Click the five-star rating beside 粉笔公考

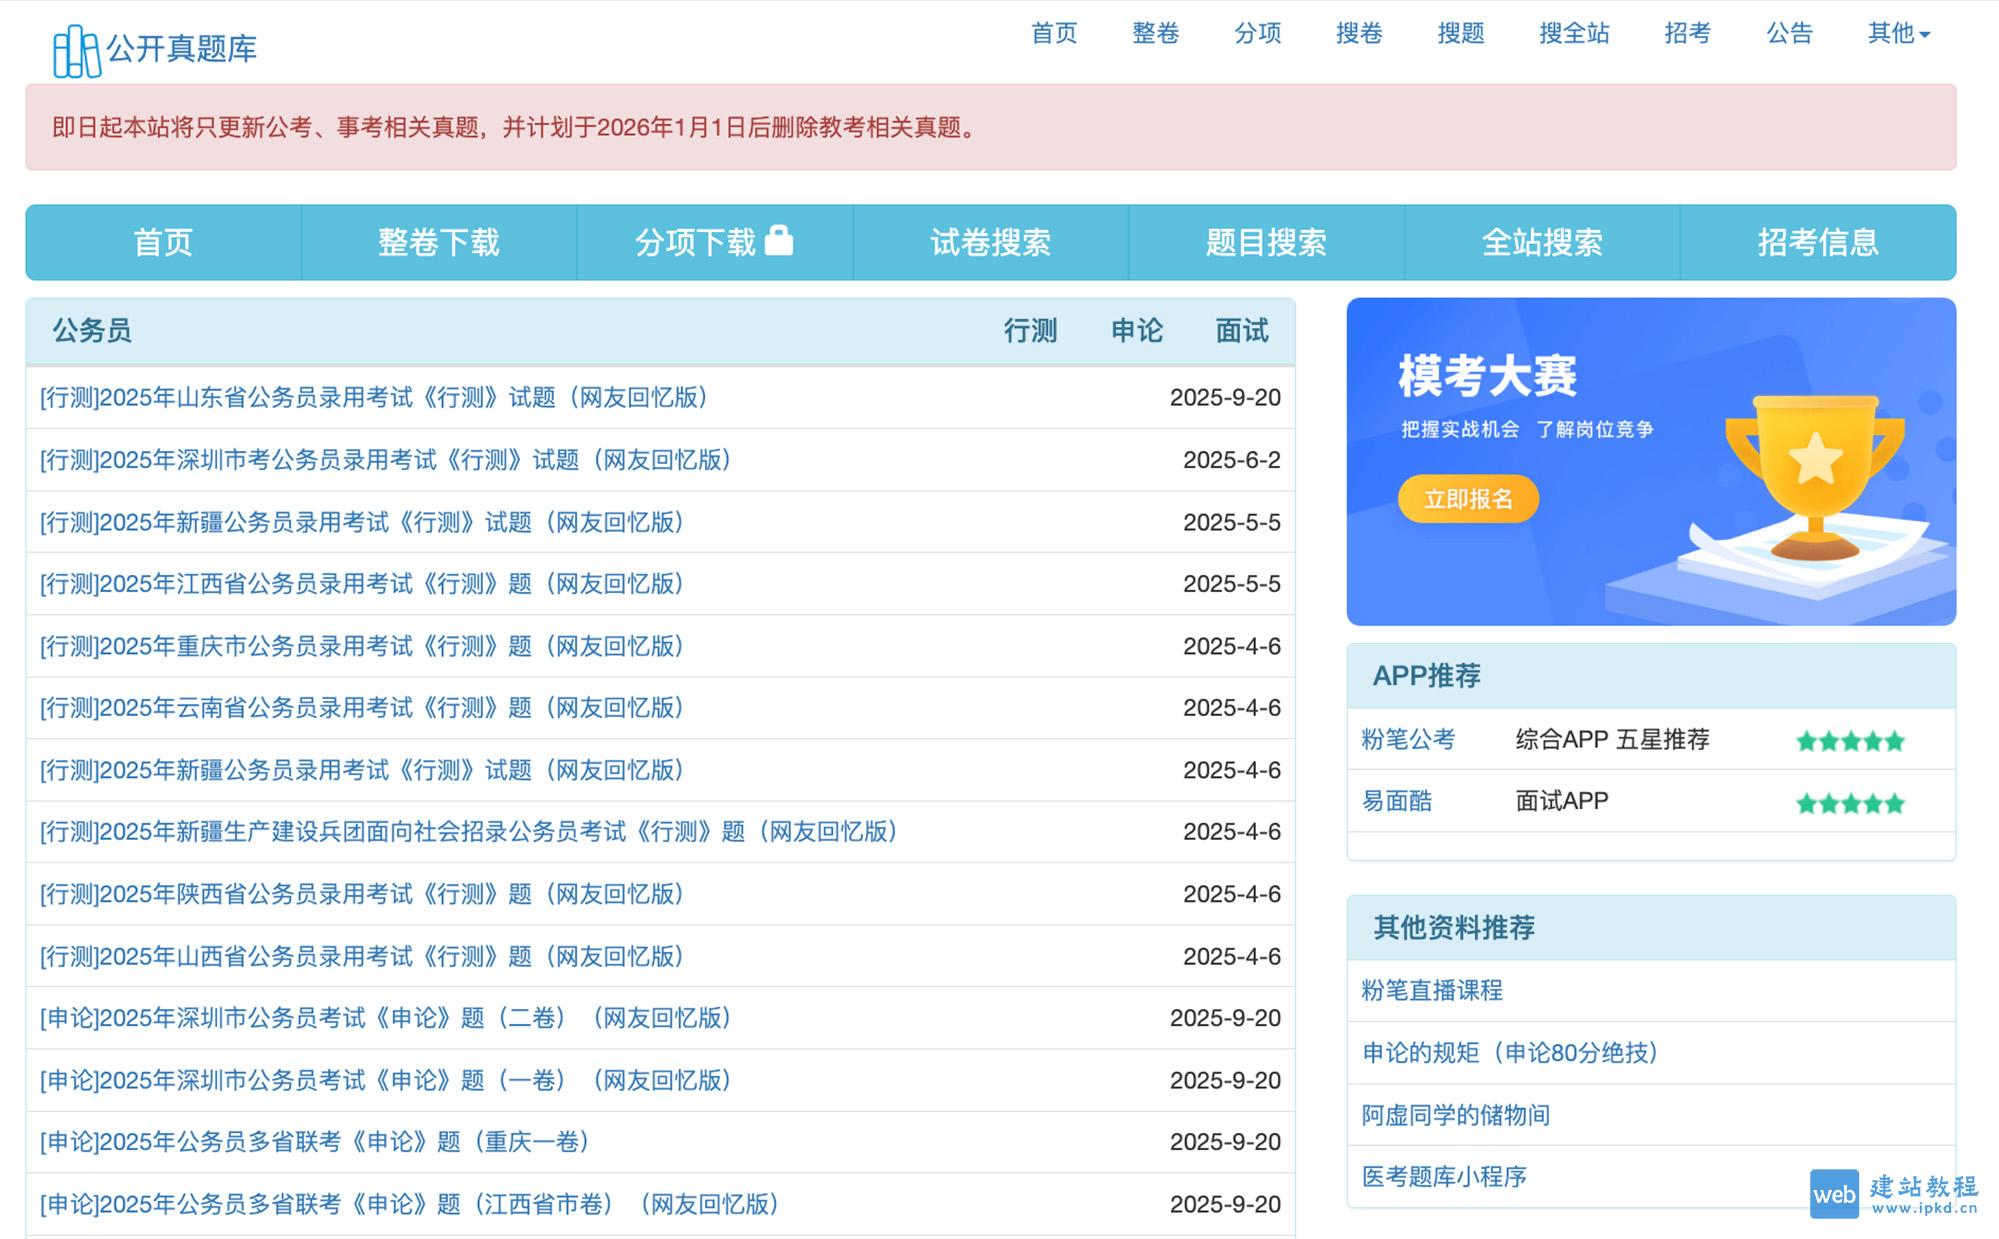1849,740
